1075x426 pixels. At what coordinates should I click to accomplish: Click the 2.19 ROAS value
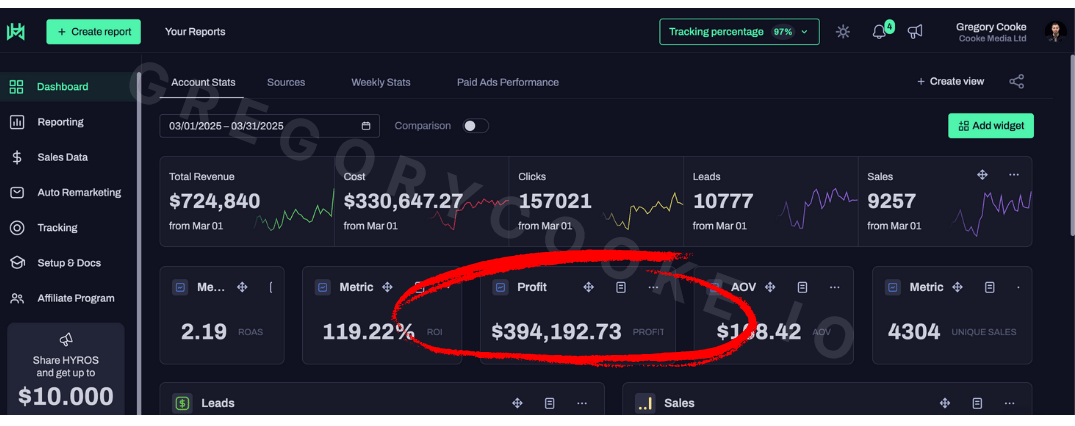[204, 332]
